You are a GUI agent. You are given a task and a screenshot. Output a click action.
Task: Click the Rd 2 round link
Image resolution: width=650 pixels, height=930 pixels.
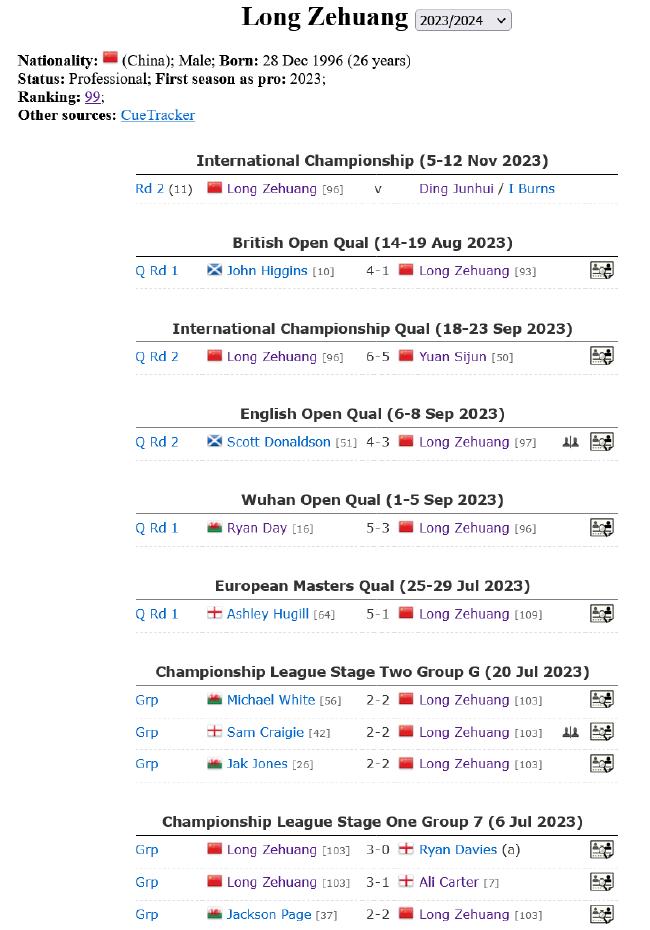click(x=149, y=189)
